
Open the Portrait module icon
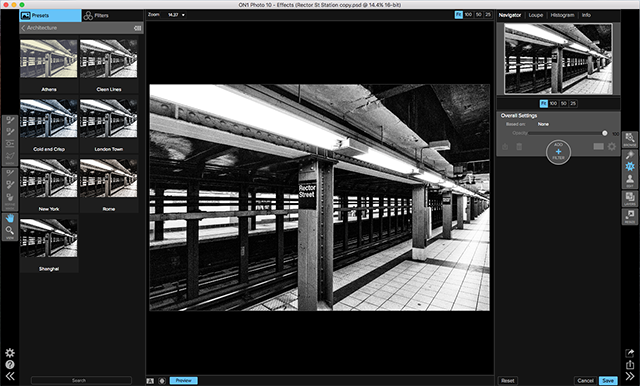[x=630, y=180]
